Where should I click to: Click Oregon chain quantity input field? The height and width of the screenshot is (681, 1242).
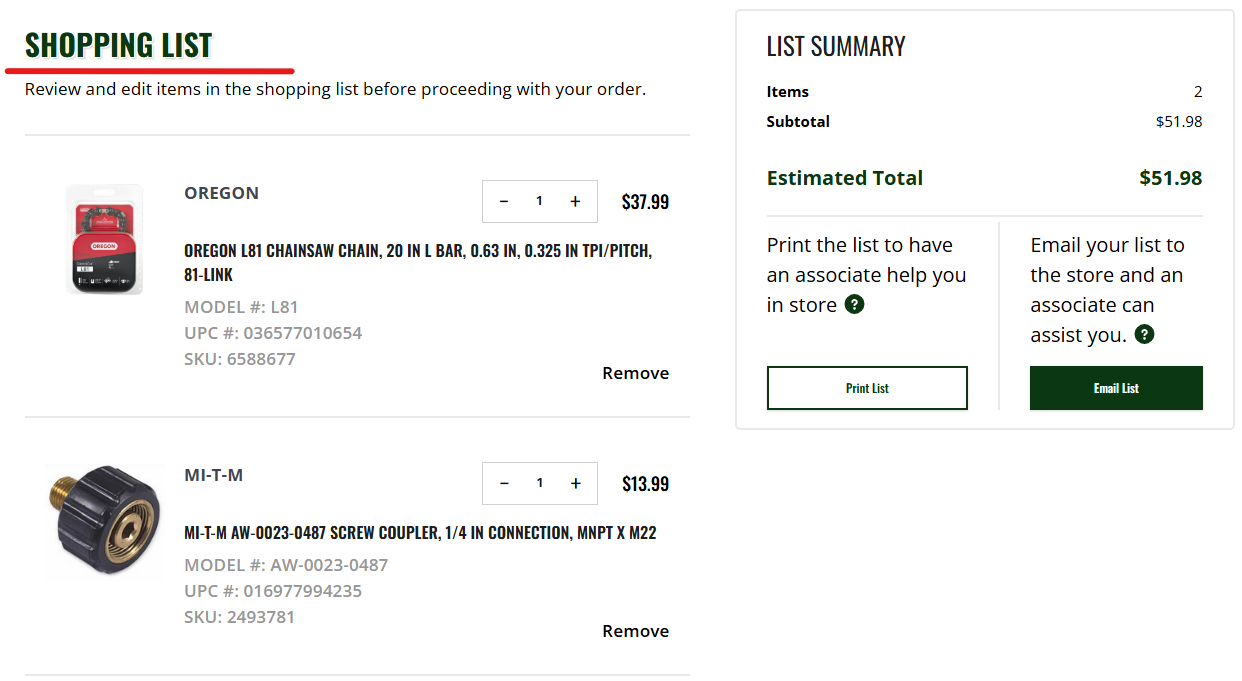[x=539, y=202]
